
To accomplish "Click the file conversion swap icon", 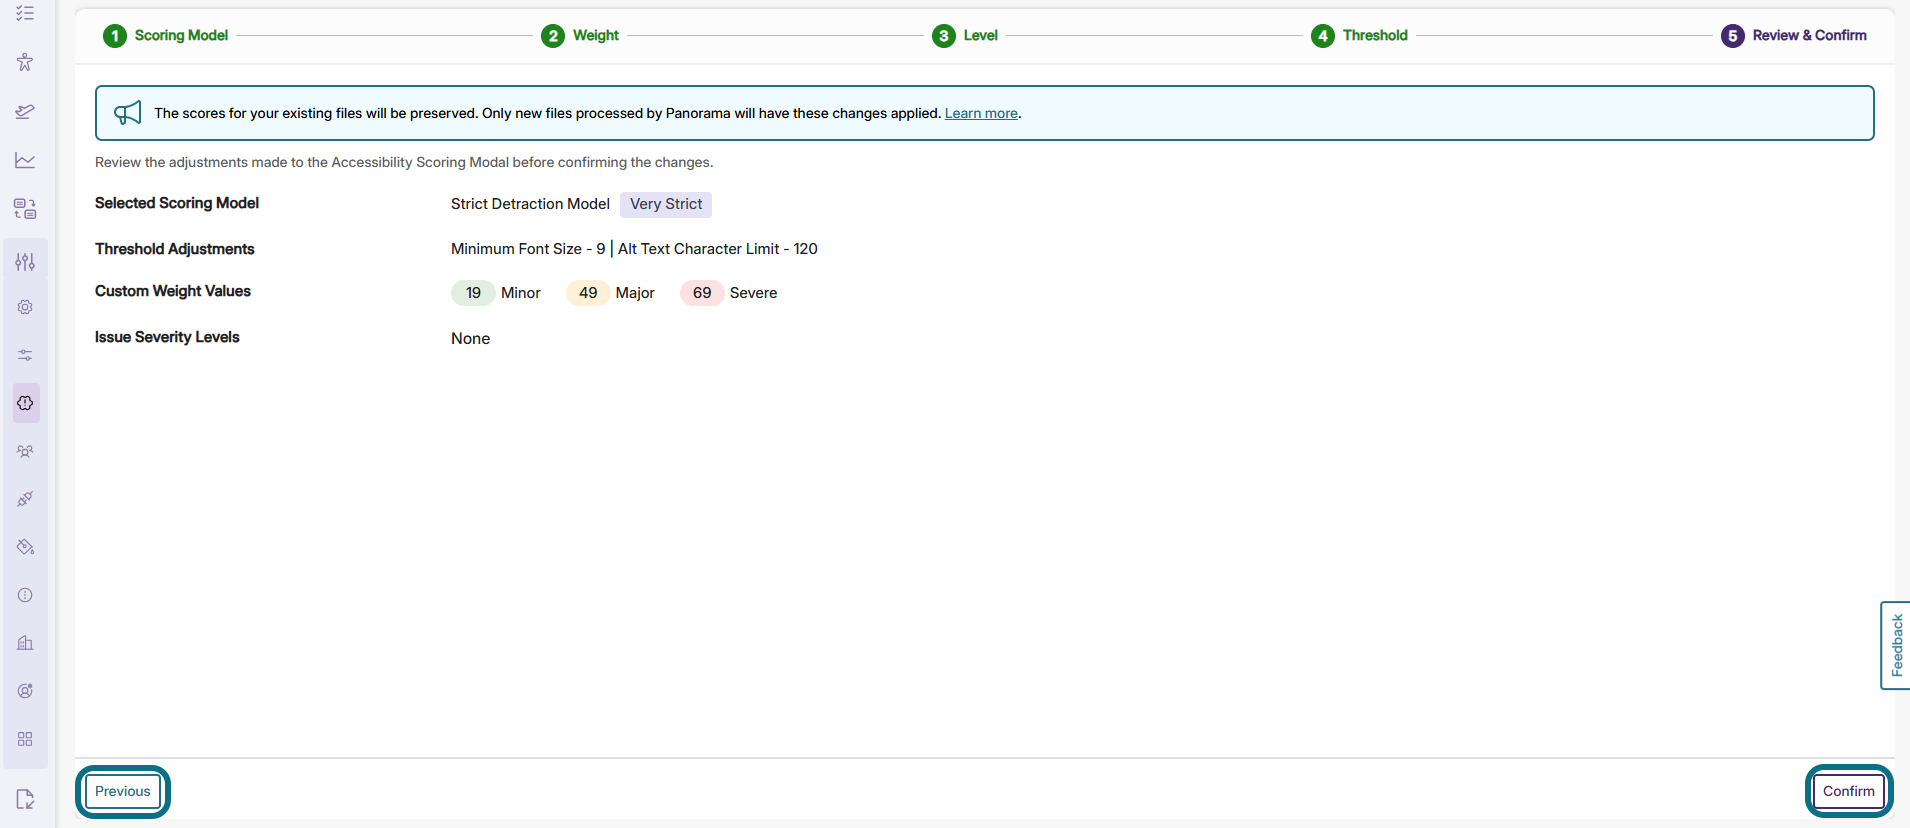I will (25, 208).
